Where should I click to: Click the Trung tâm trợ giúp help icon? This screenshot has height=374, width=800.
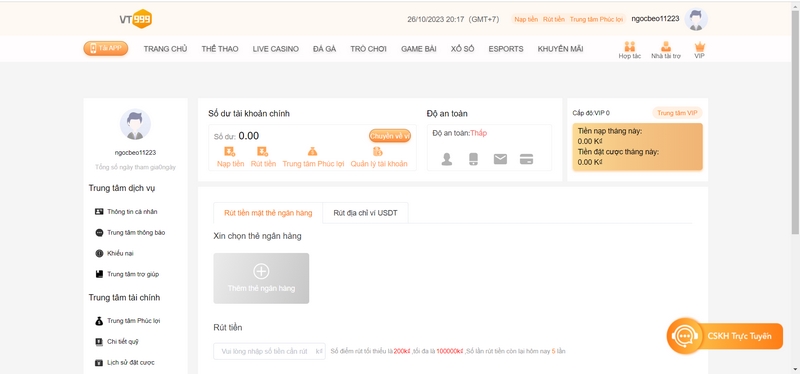click(x=99, y=274)
